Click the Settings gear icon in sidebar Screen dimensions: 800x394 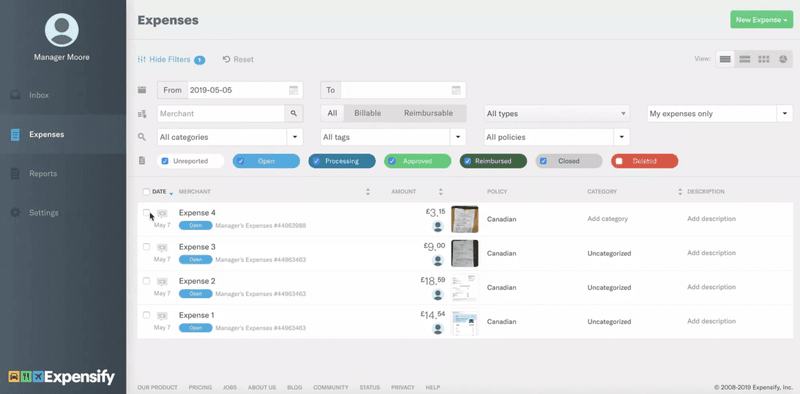click(15, 212)
